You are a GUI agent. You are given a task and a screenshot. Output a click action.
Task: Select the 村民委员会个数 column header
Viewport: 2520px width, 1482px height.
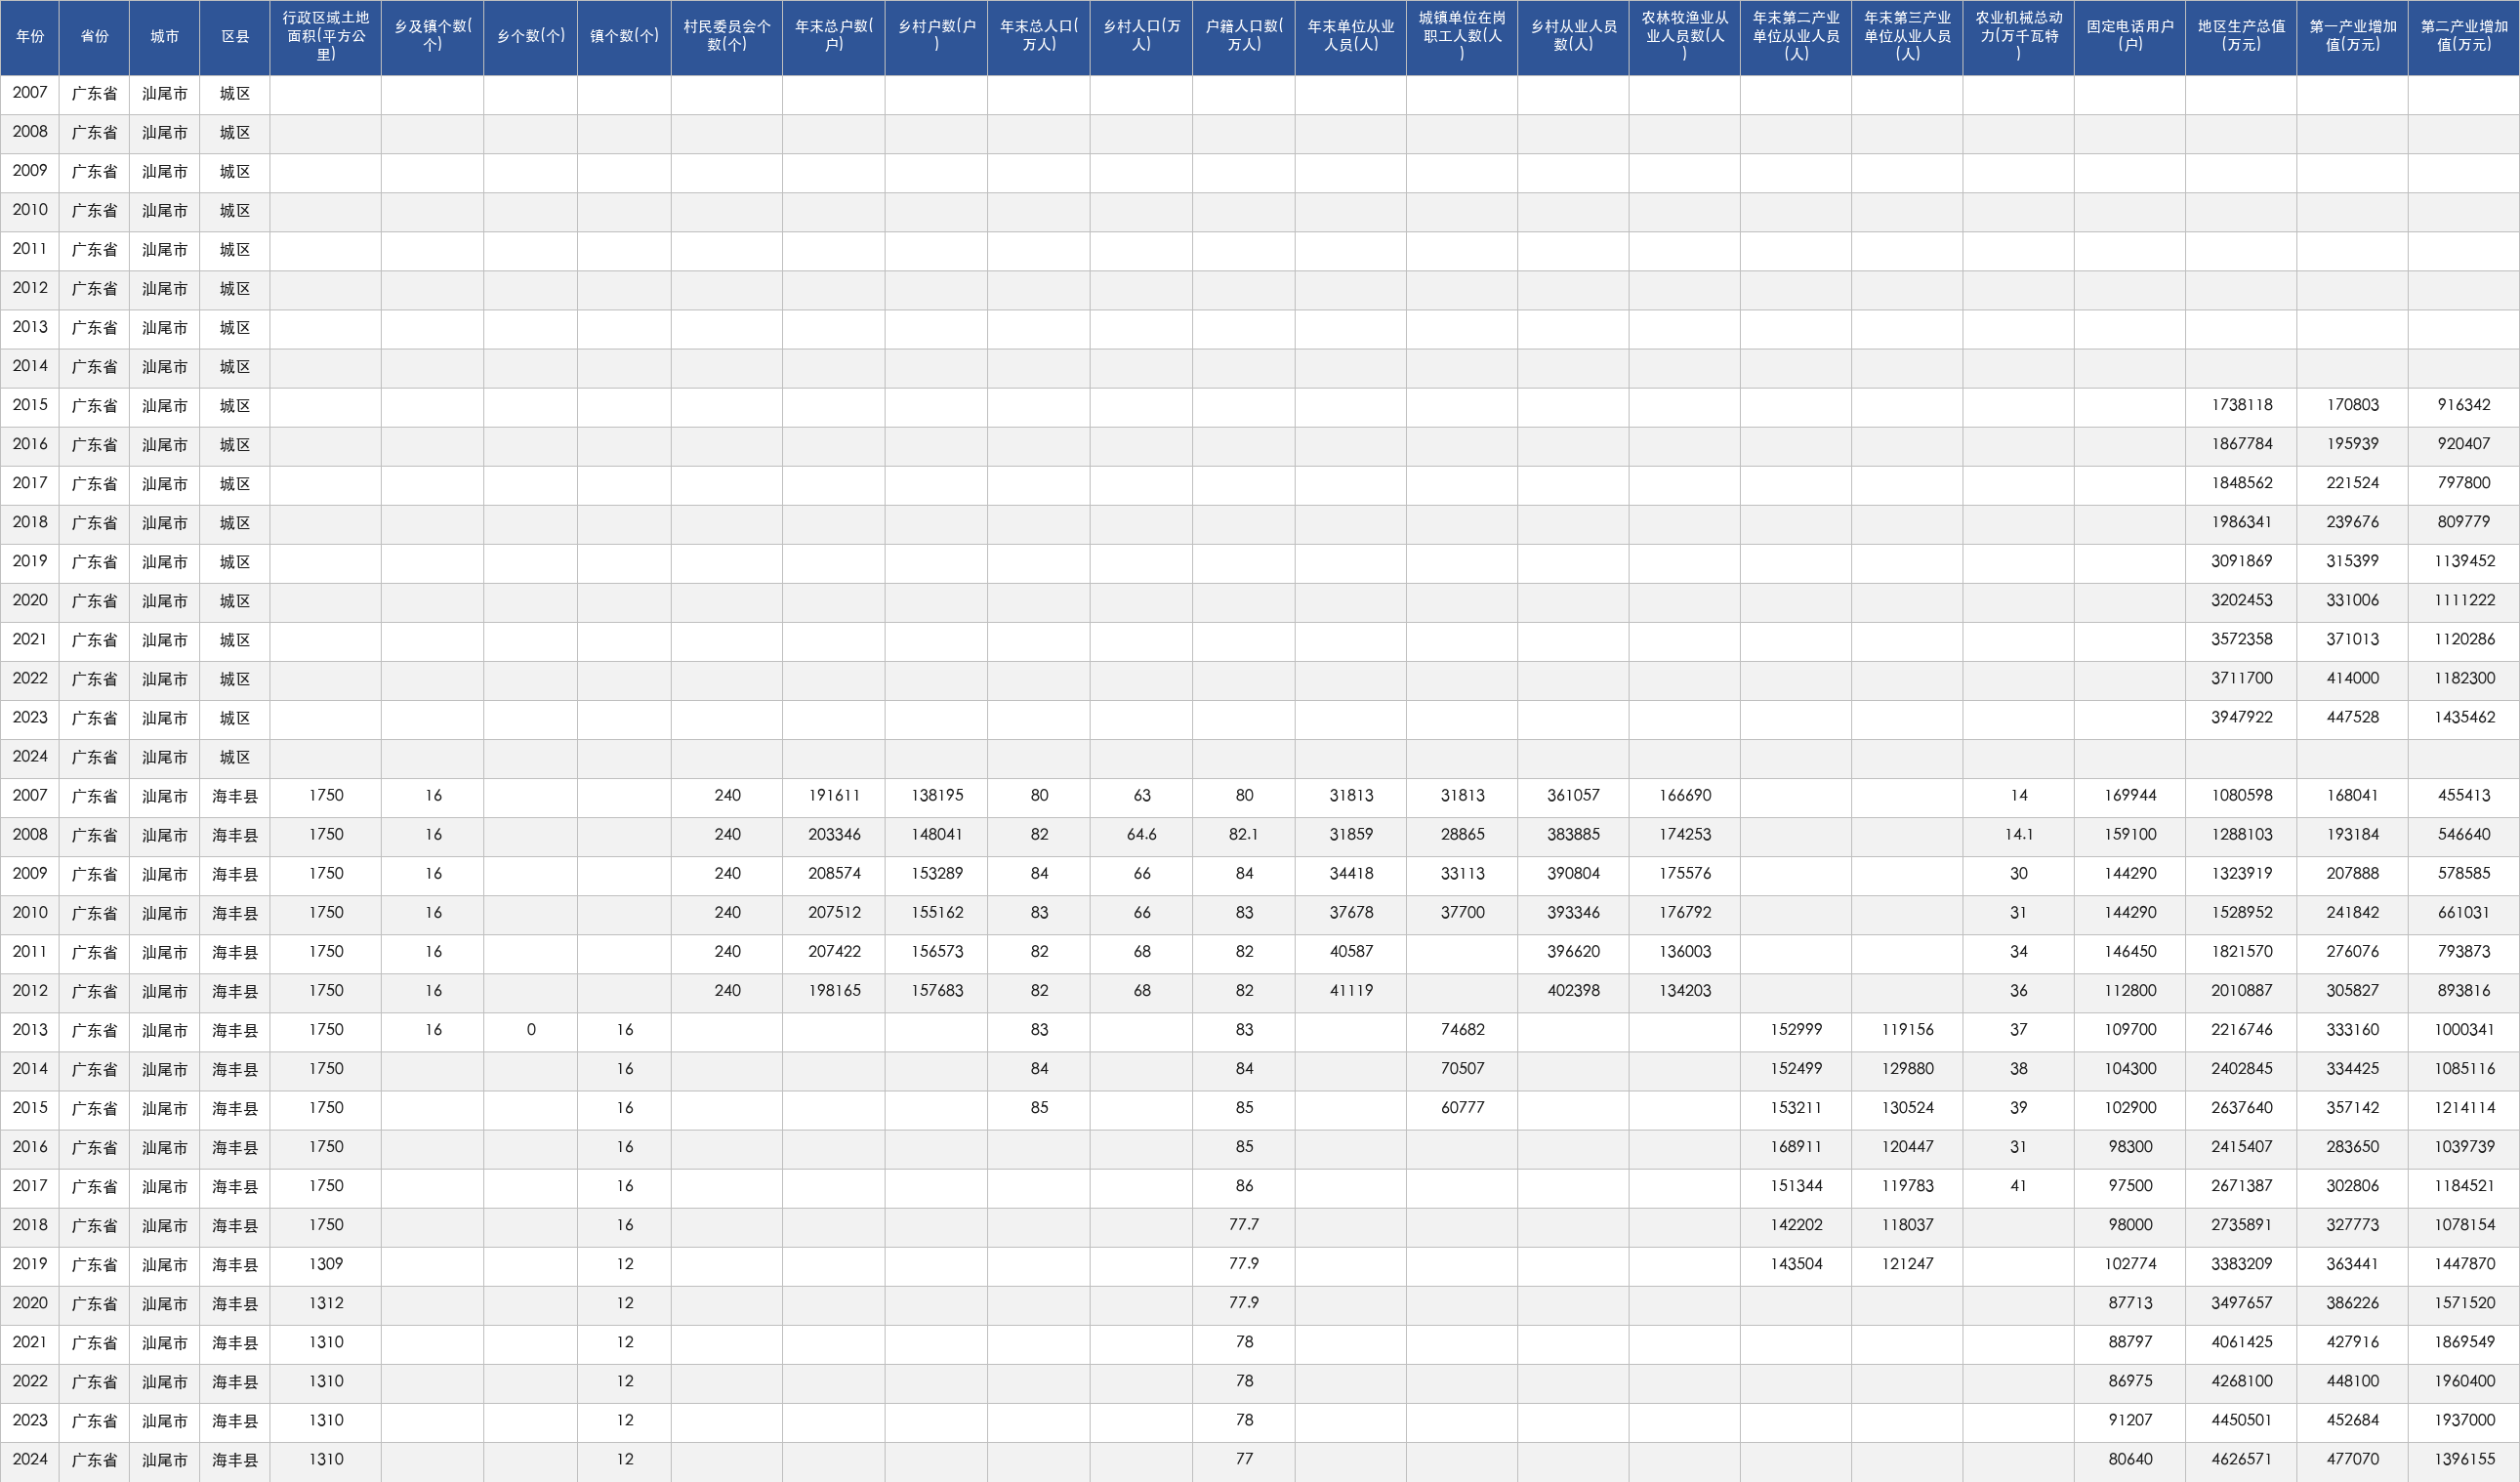click(727, 37)
